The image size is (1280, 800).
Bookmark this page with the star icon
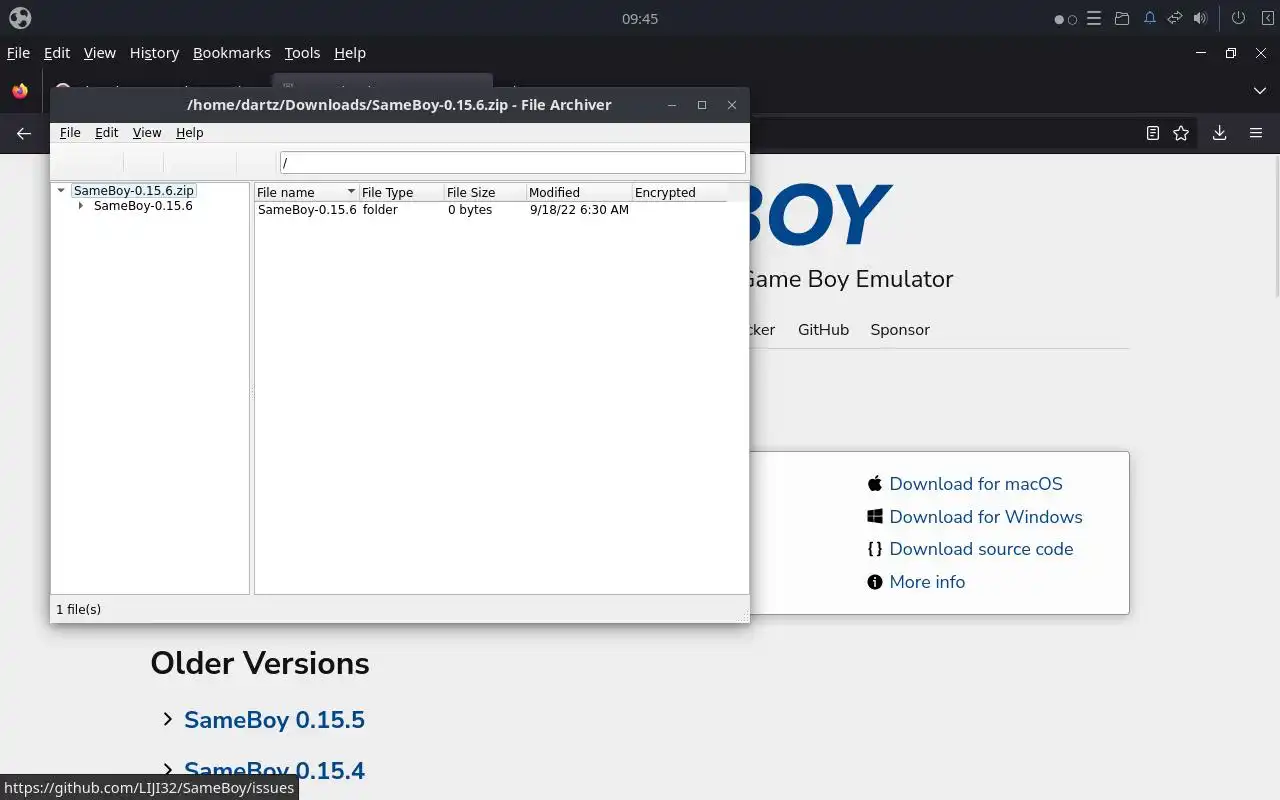(1181, 133)
